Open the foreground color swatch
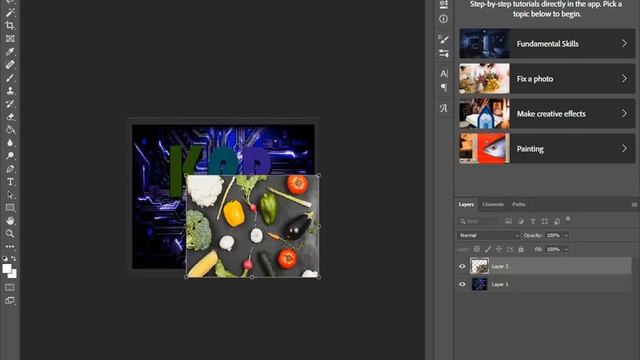The image size is (640, 360). coord(7,269)
